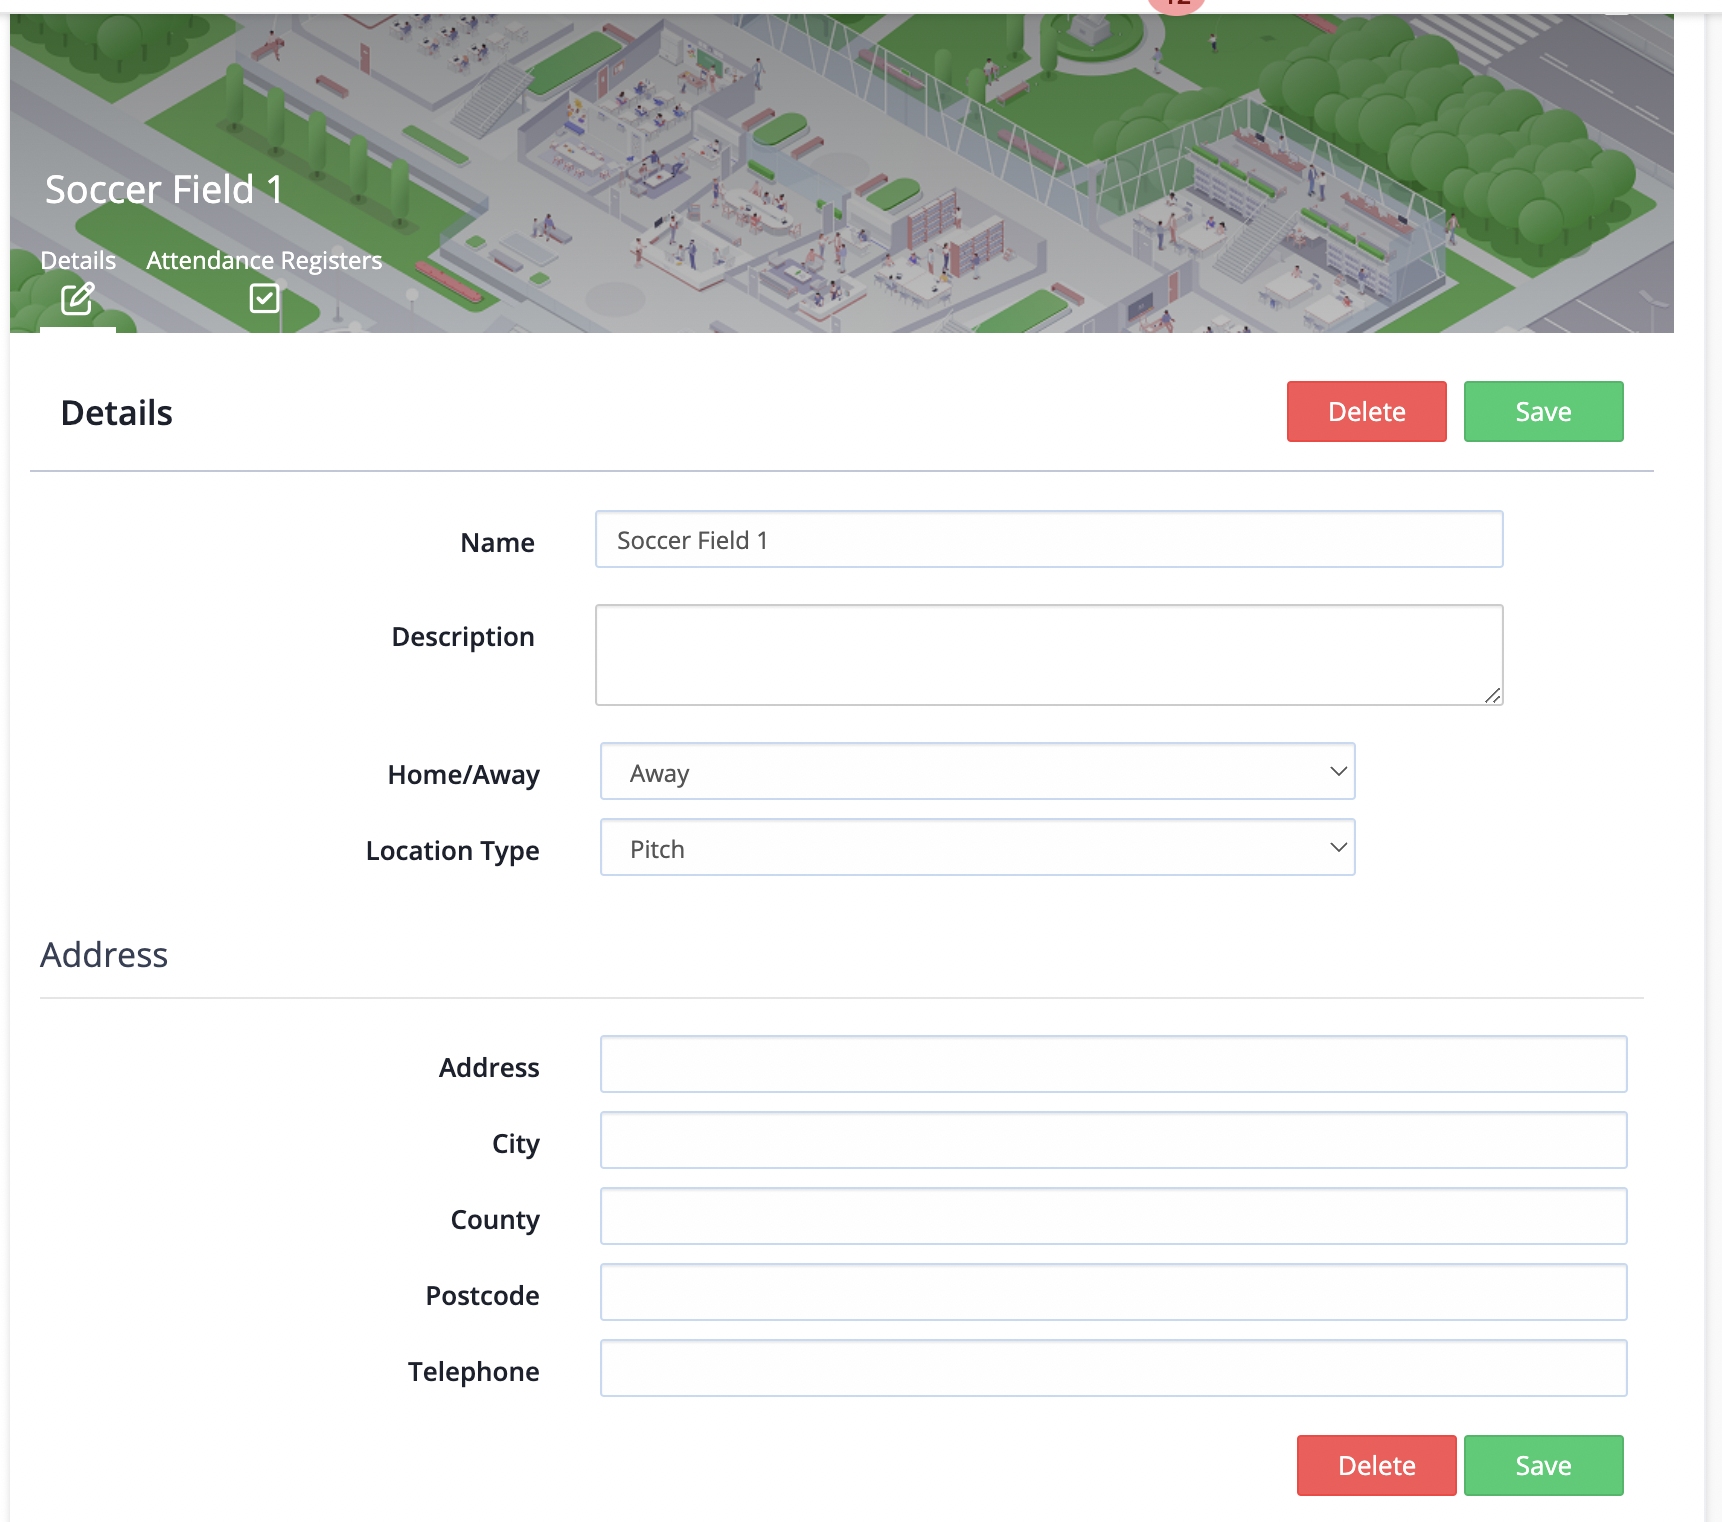
Task: Click the red notification badge at top
Action: pos(1177,5)
